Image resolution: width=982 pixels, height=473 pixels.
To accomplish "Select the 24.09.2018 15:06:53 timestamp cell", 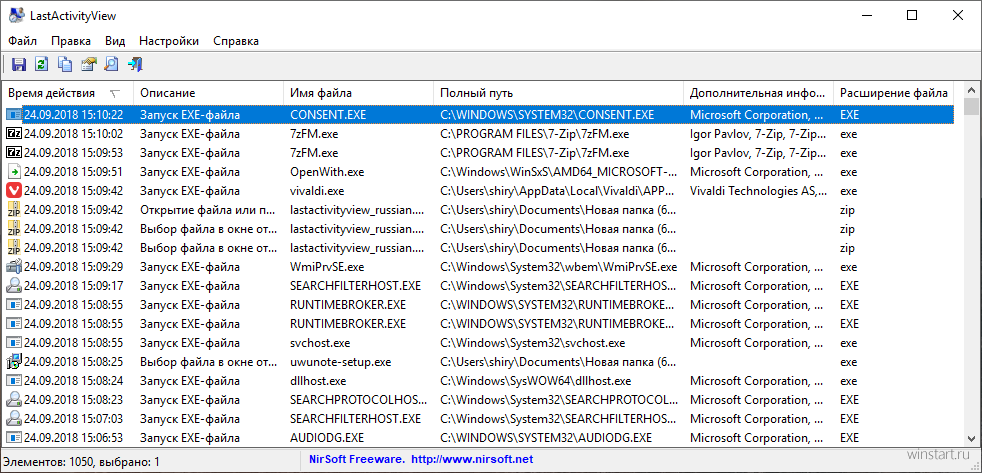I will [x=73, y=437].
